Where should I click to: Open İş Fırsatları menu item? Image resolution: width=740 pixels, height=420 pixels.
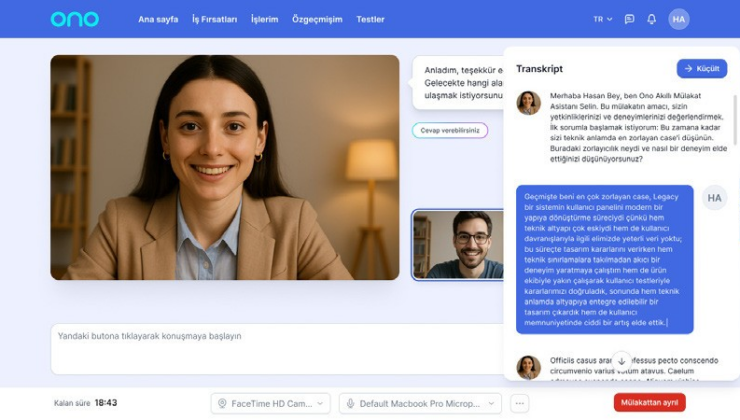click(214, 19)
